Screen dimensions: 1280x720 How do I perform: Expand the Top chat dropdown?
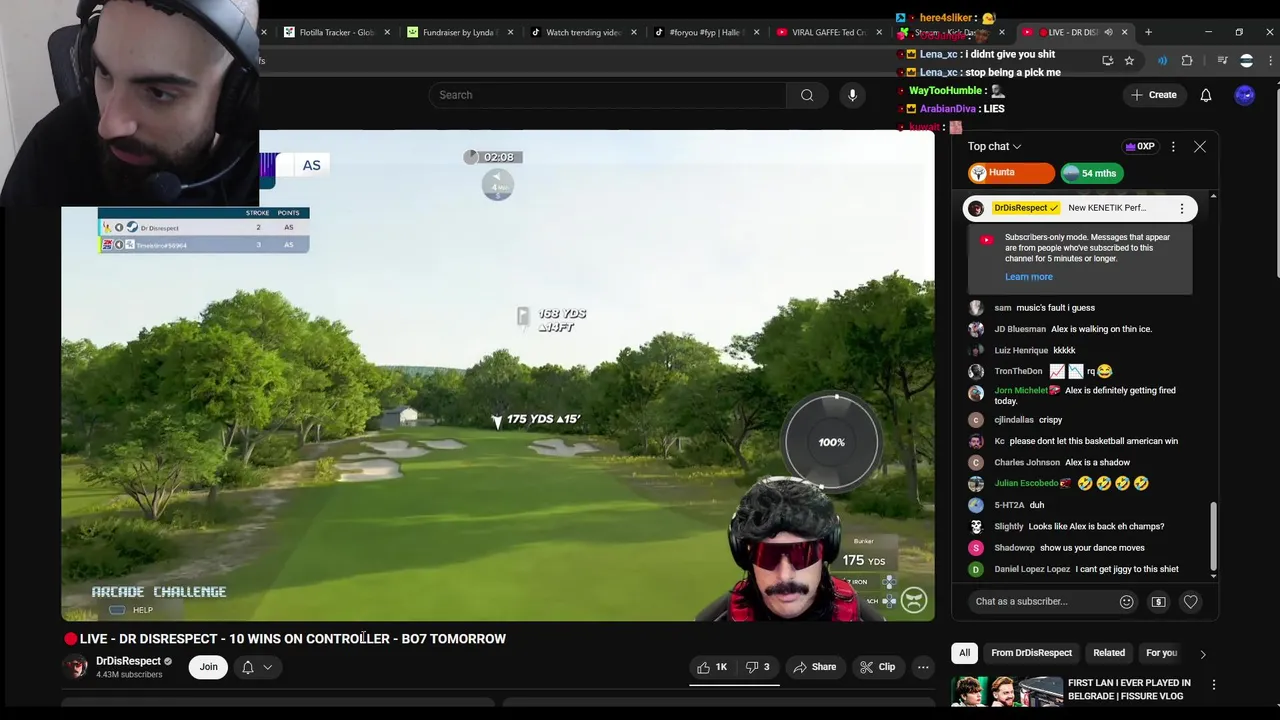point(994,147)
